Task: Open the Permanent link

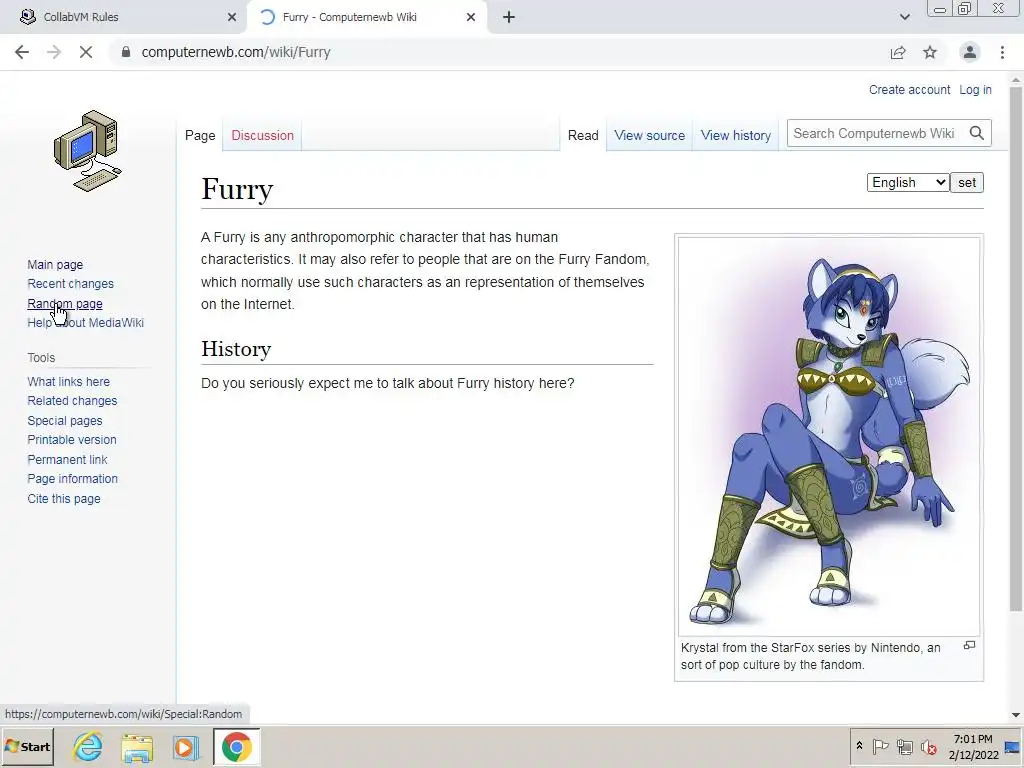Action: [x=67, y=459]
